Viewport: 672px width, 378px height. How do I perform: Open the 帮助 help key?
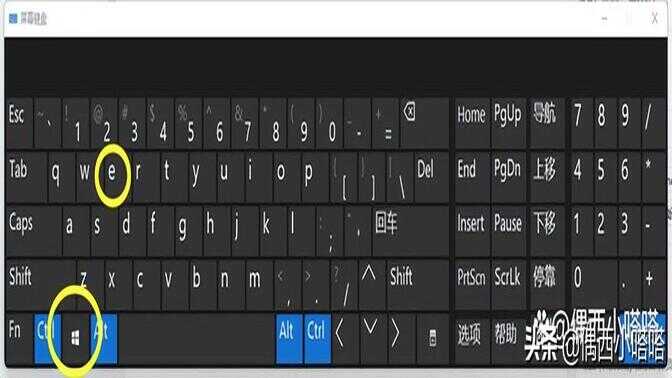[x=506, y=334]
